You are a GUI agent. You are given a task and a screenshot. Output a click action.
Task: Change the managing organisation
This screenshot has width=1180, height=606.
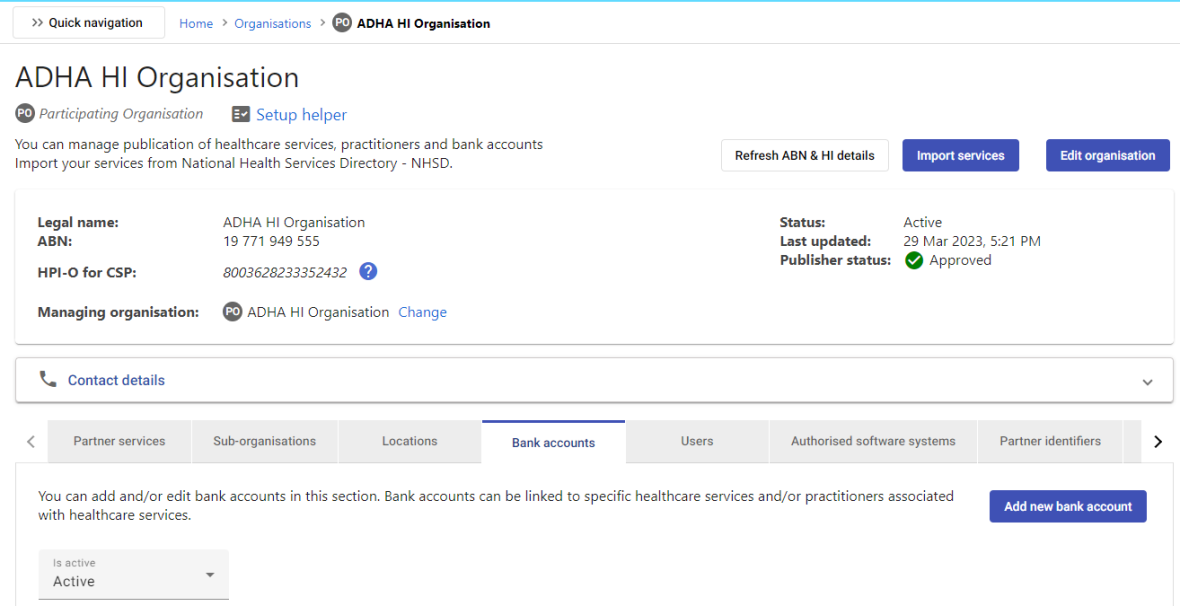(x=422, y=312)
